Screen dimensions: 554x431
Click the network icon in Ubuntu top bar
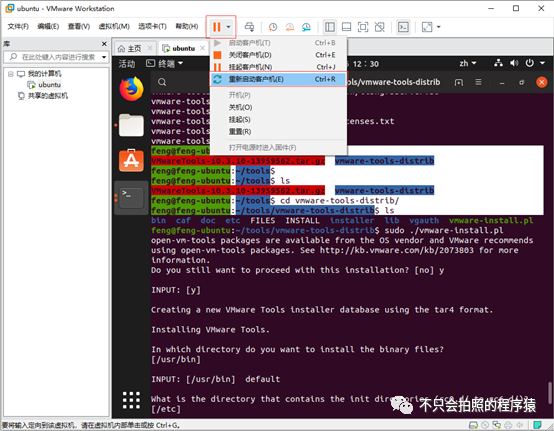tap(499, 63)
